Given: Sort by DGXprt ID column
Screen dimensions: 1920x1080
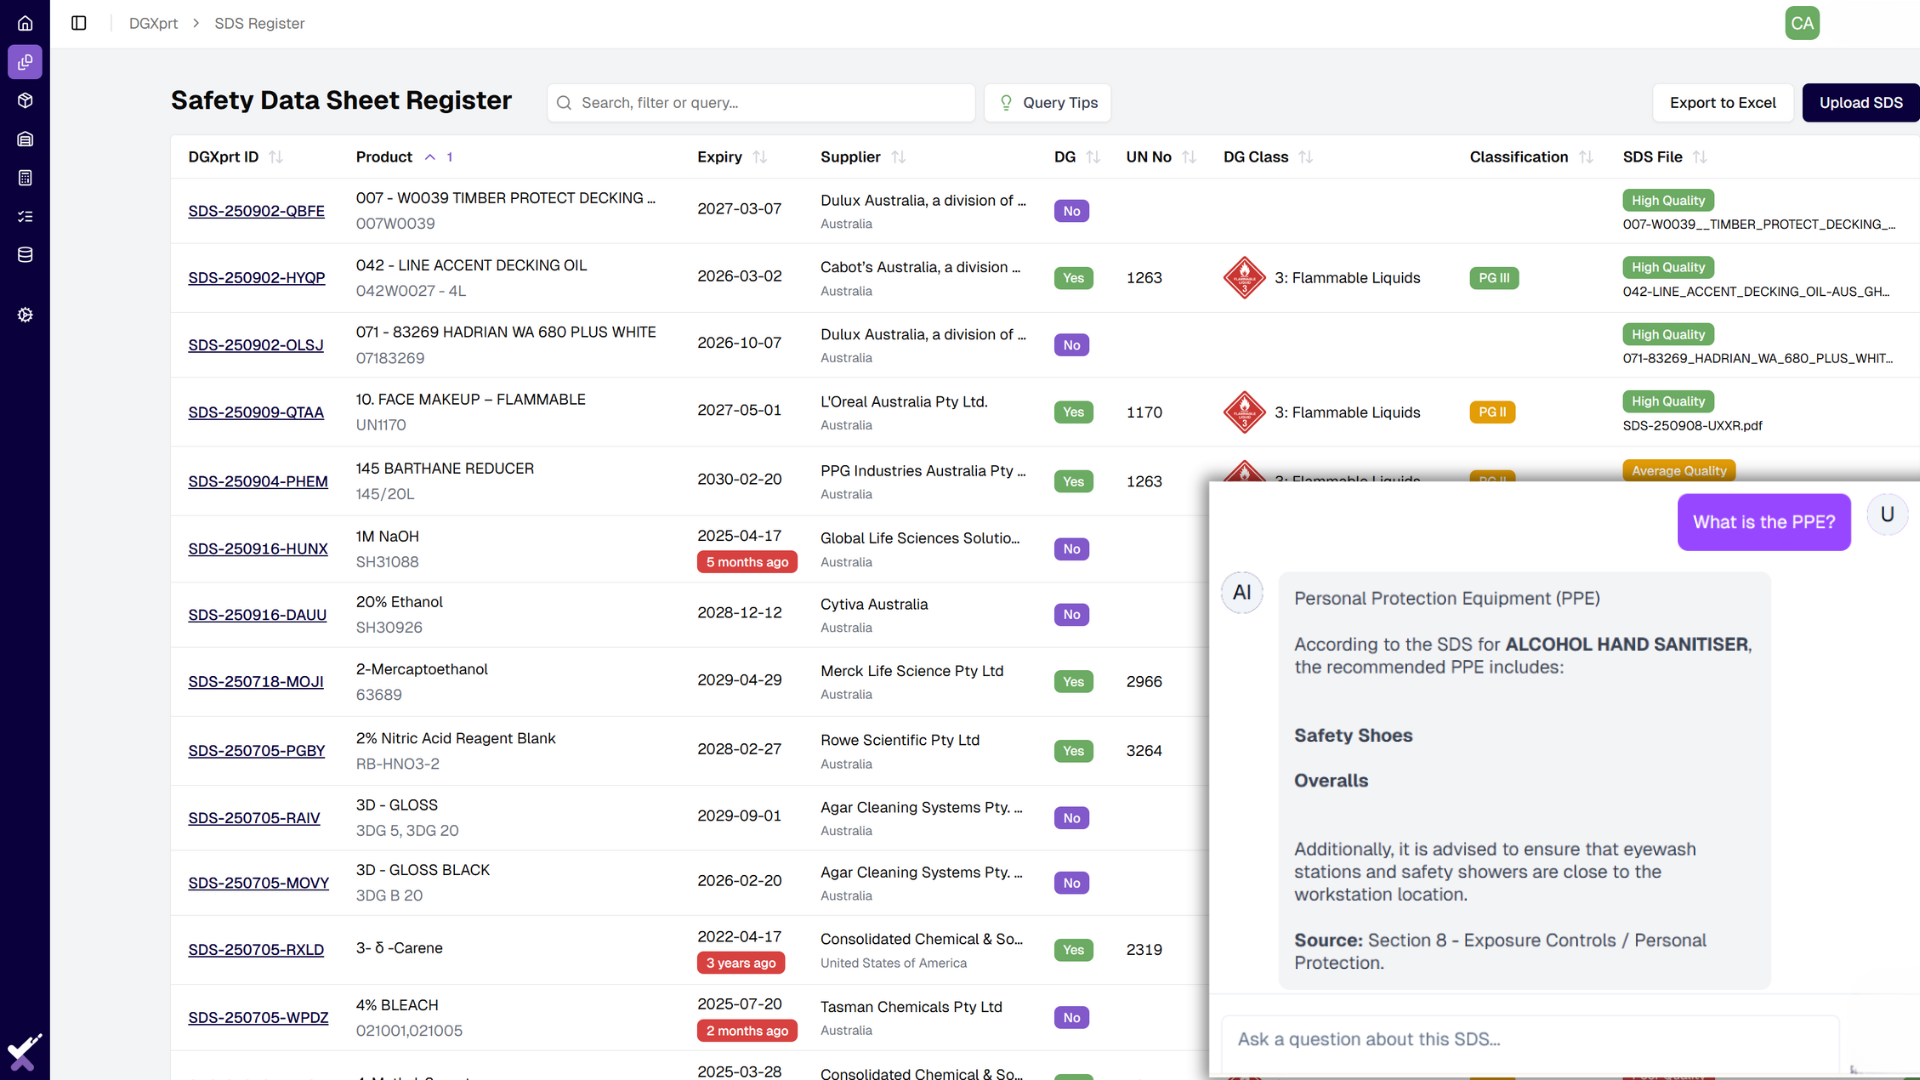Looking at the screenshot, I should coord(276,157).
